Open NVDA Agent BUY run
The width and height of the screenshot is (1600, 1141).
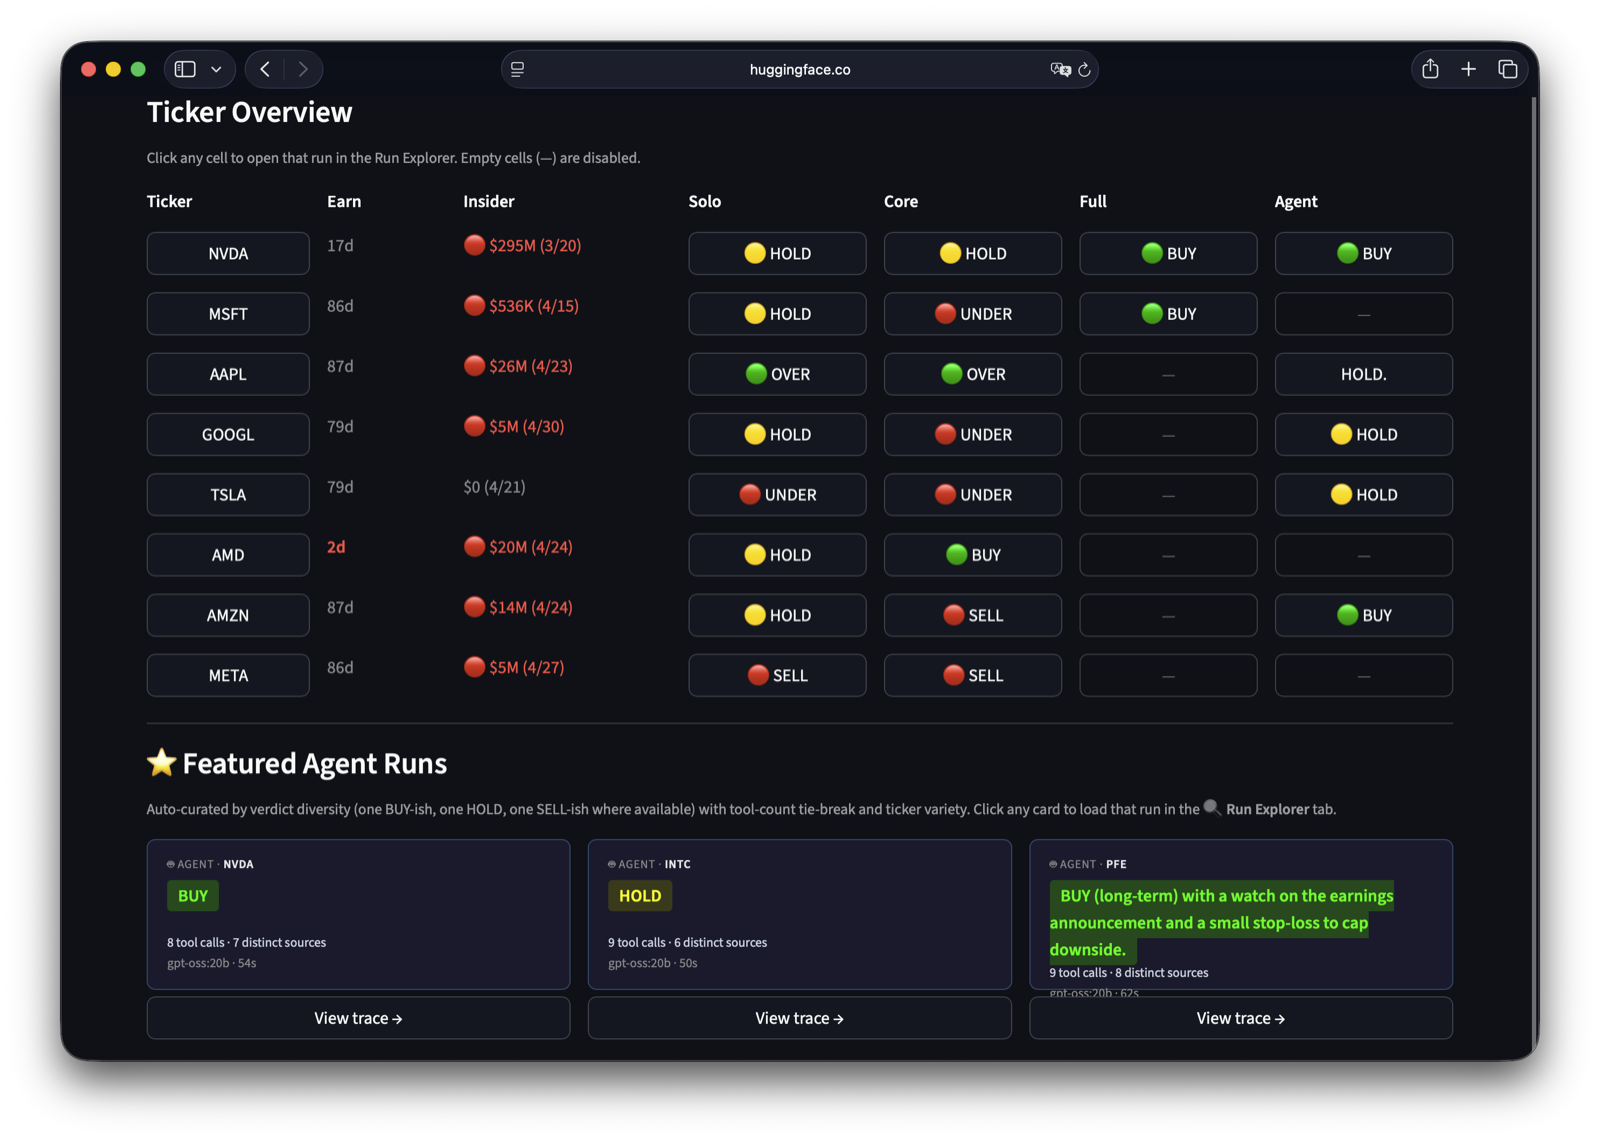(1364, 254)
